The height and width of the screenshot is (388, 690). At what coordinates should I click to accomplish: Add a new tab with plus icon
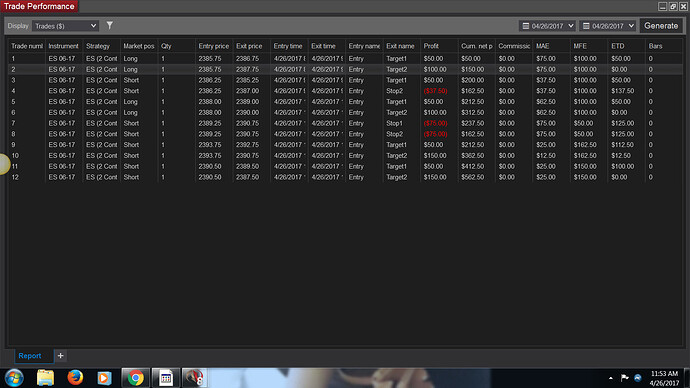[x=60, y=355]
